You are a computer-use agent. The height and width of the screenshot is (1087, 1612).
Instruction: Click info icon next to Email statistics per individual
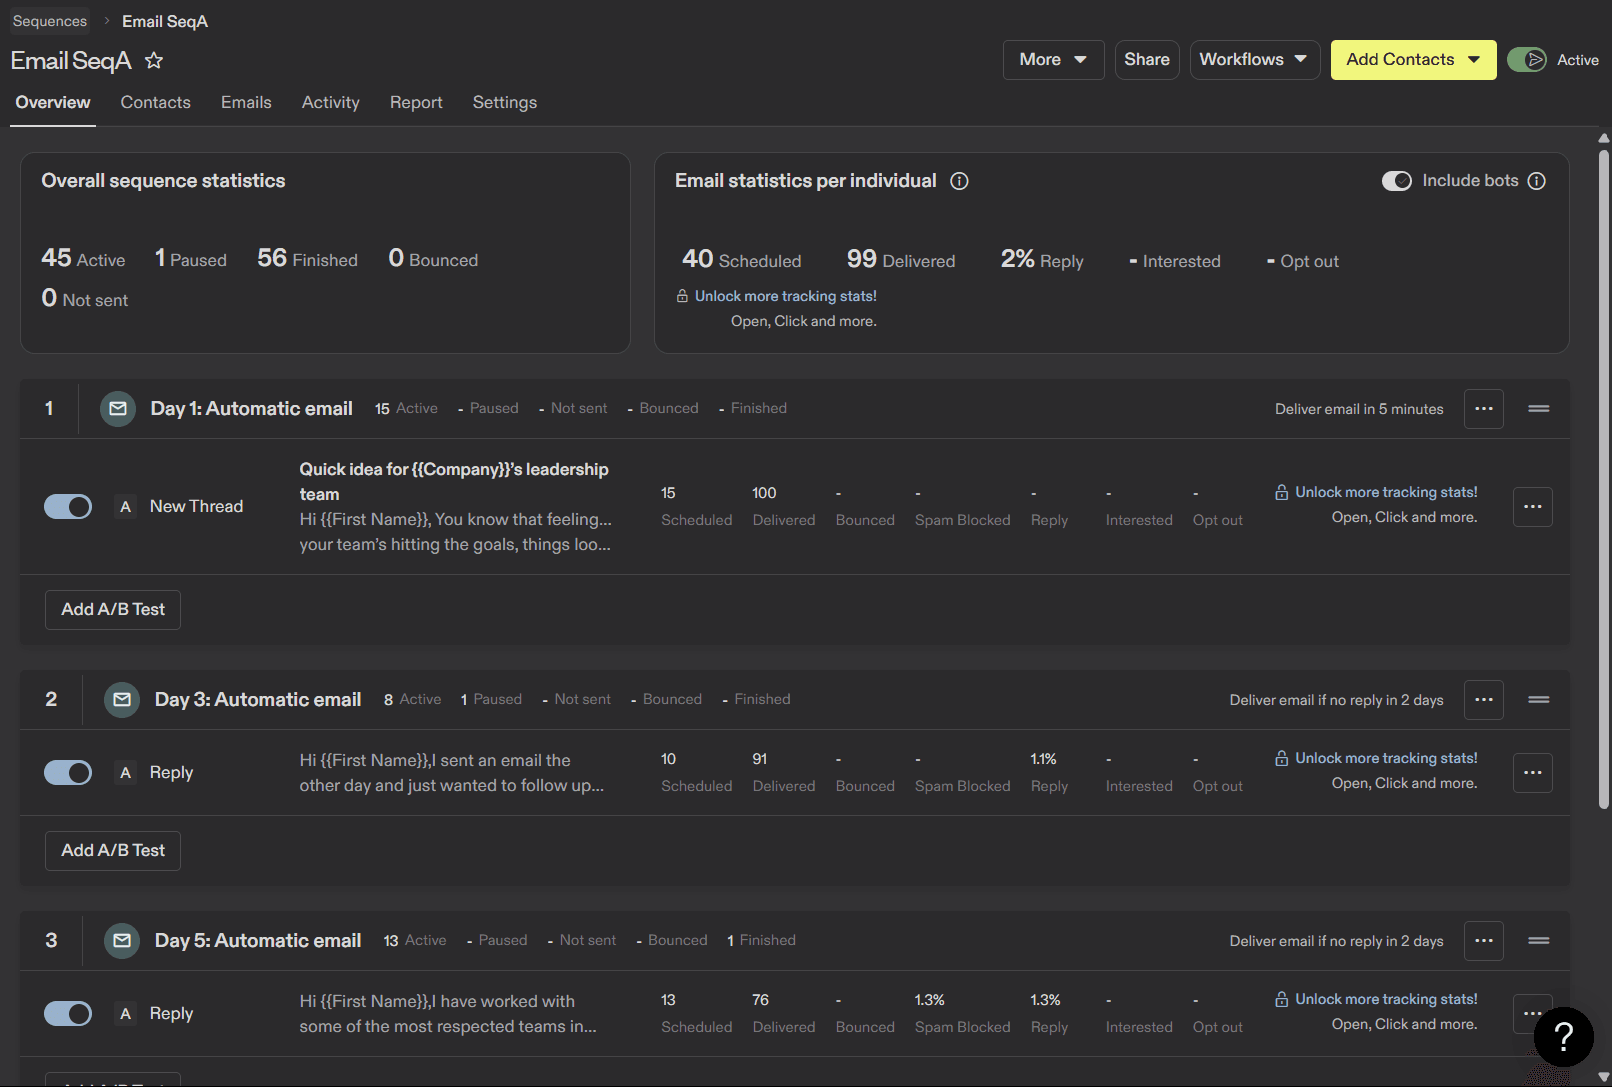pyautogui.click(x=959, y=181)
